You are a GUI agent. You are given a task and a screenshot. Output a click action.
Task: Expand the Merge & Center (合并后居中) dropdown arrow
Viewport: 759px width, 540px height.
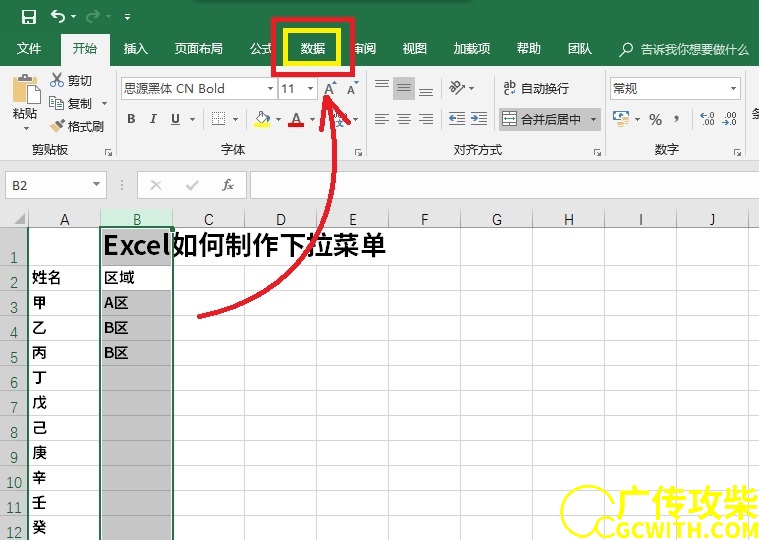coord(594,119)
